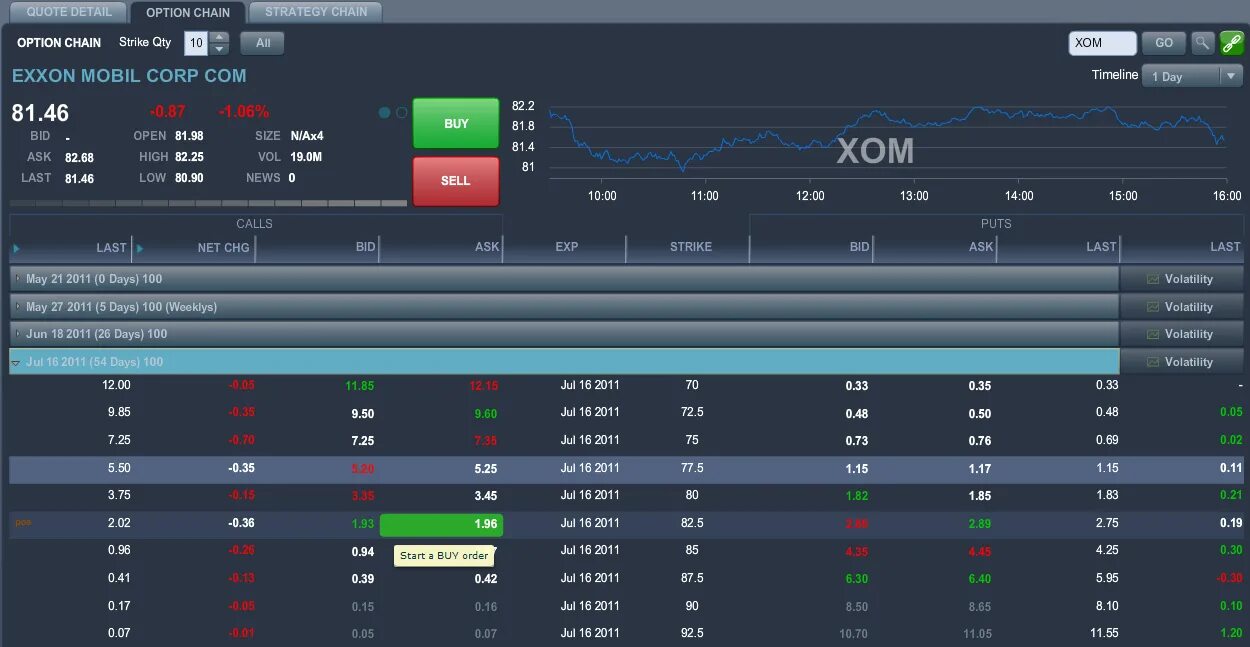
Task: Sort by calls ASK column header
Action: coord(487,247)
